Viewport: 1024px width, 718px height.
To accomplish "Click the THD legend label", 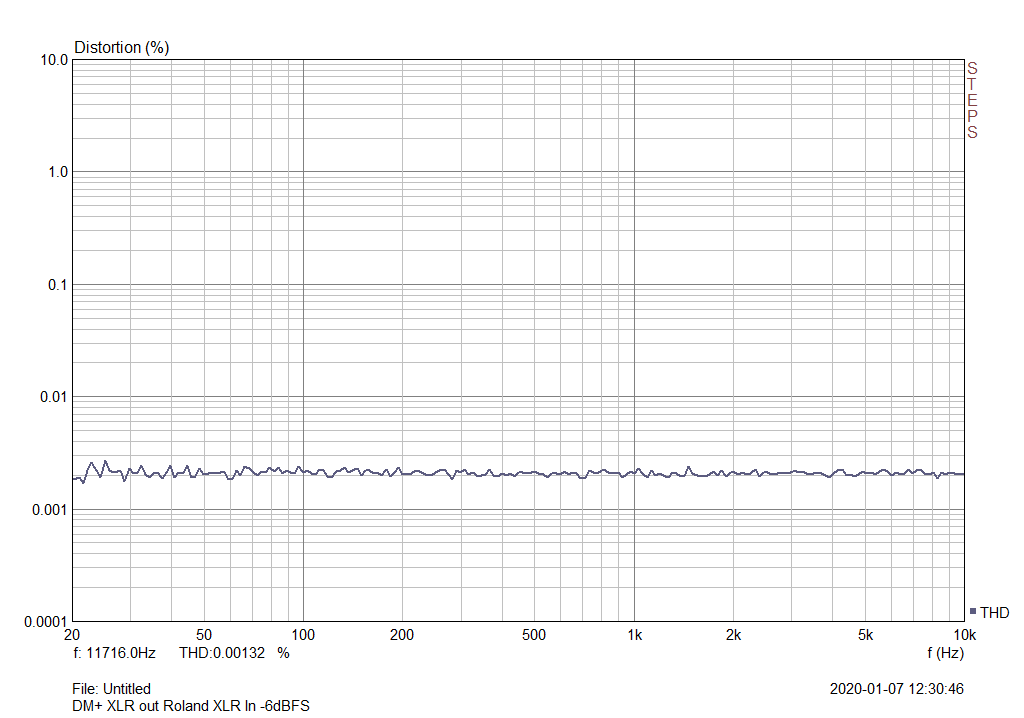I will (x=995, y=613).
